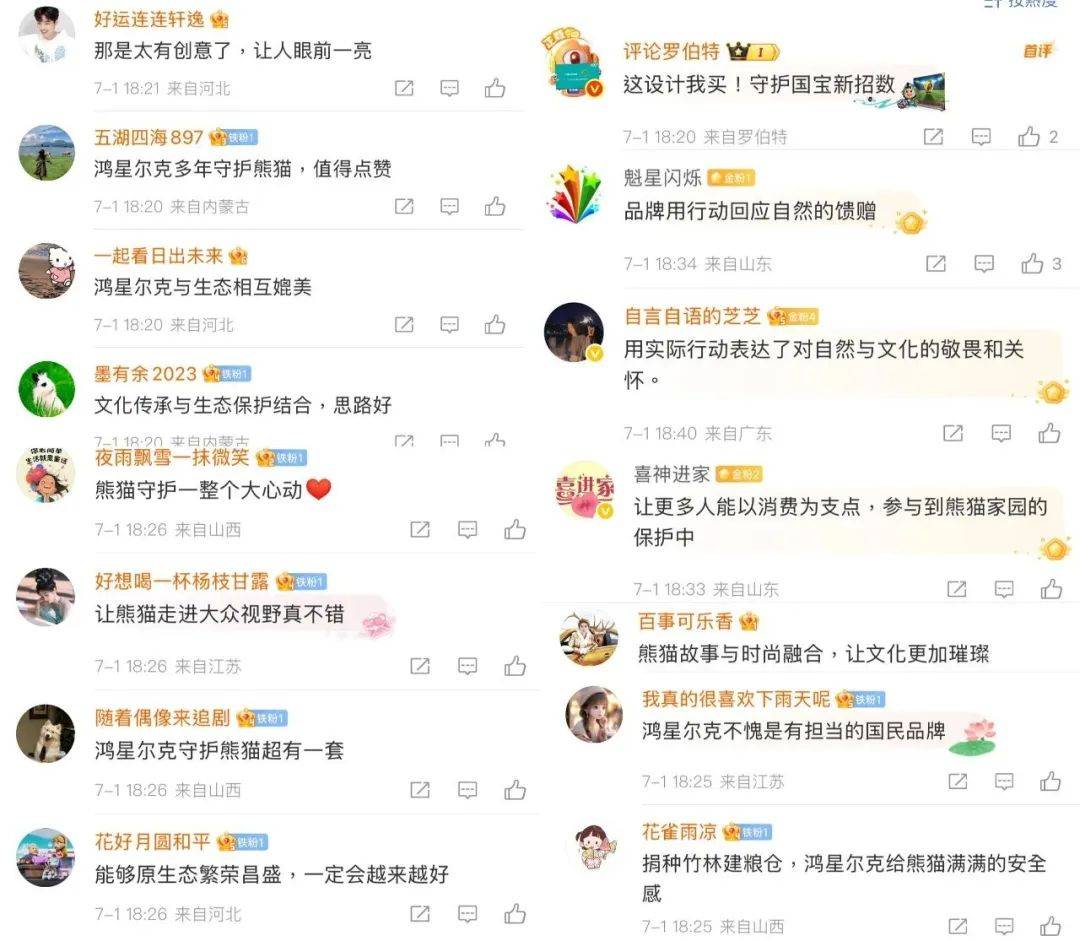Reply to 我真的很喜欢下雨天呢's comment
1080x941 pixels.
pyautogui.click(x=1004, y=781)
